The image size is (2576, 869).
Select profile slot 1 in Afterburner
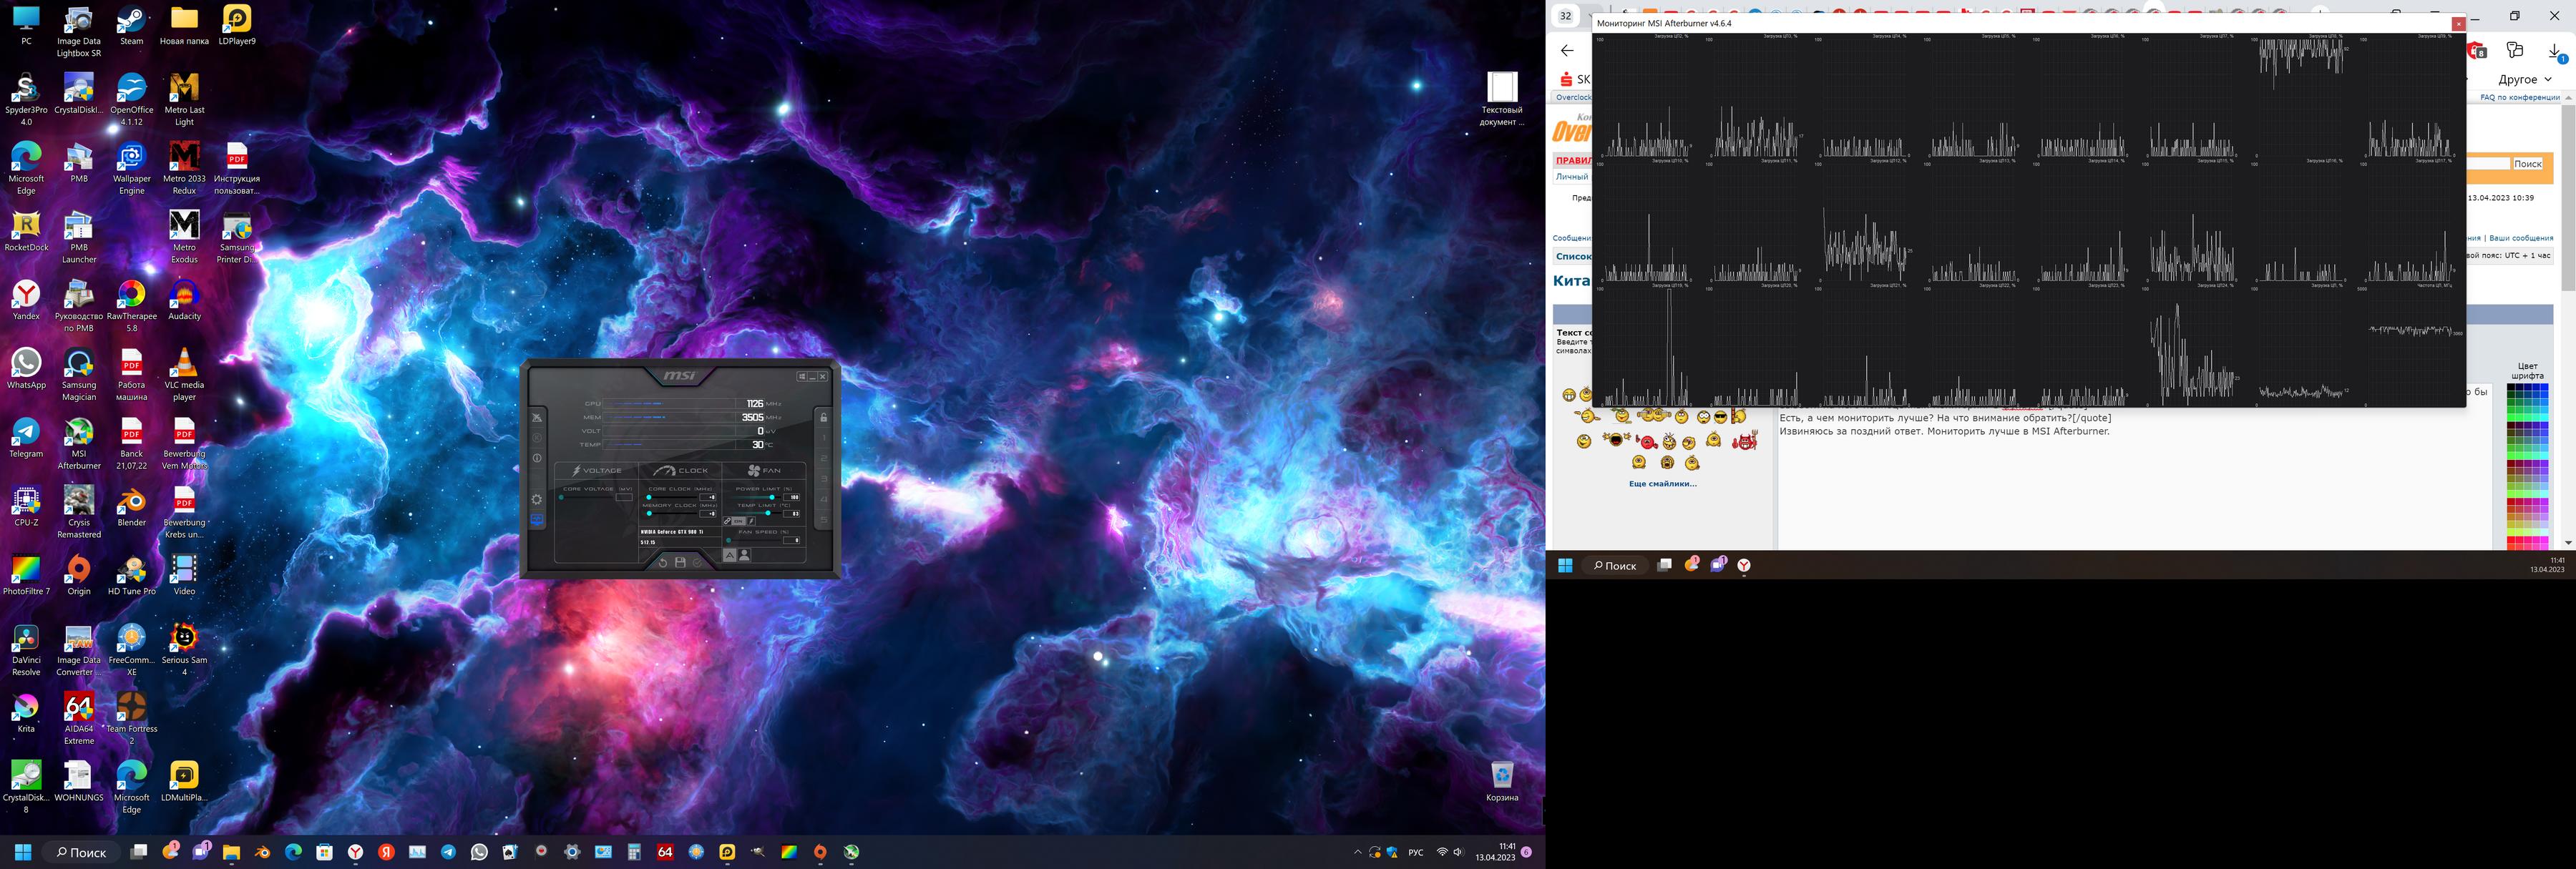824,438
